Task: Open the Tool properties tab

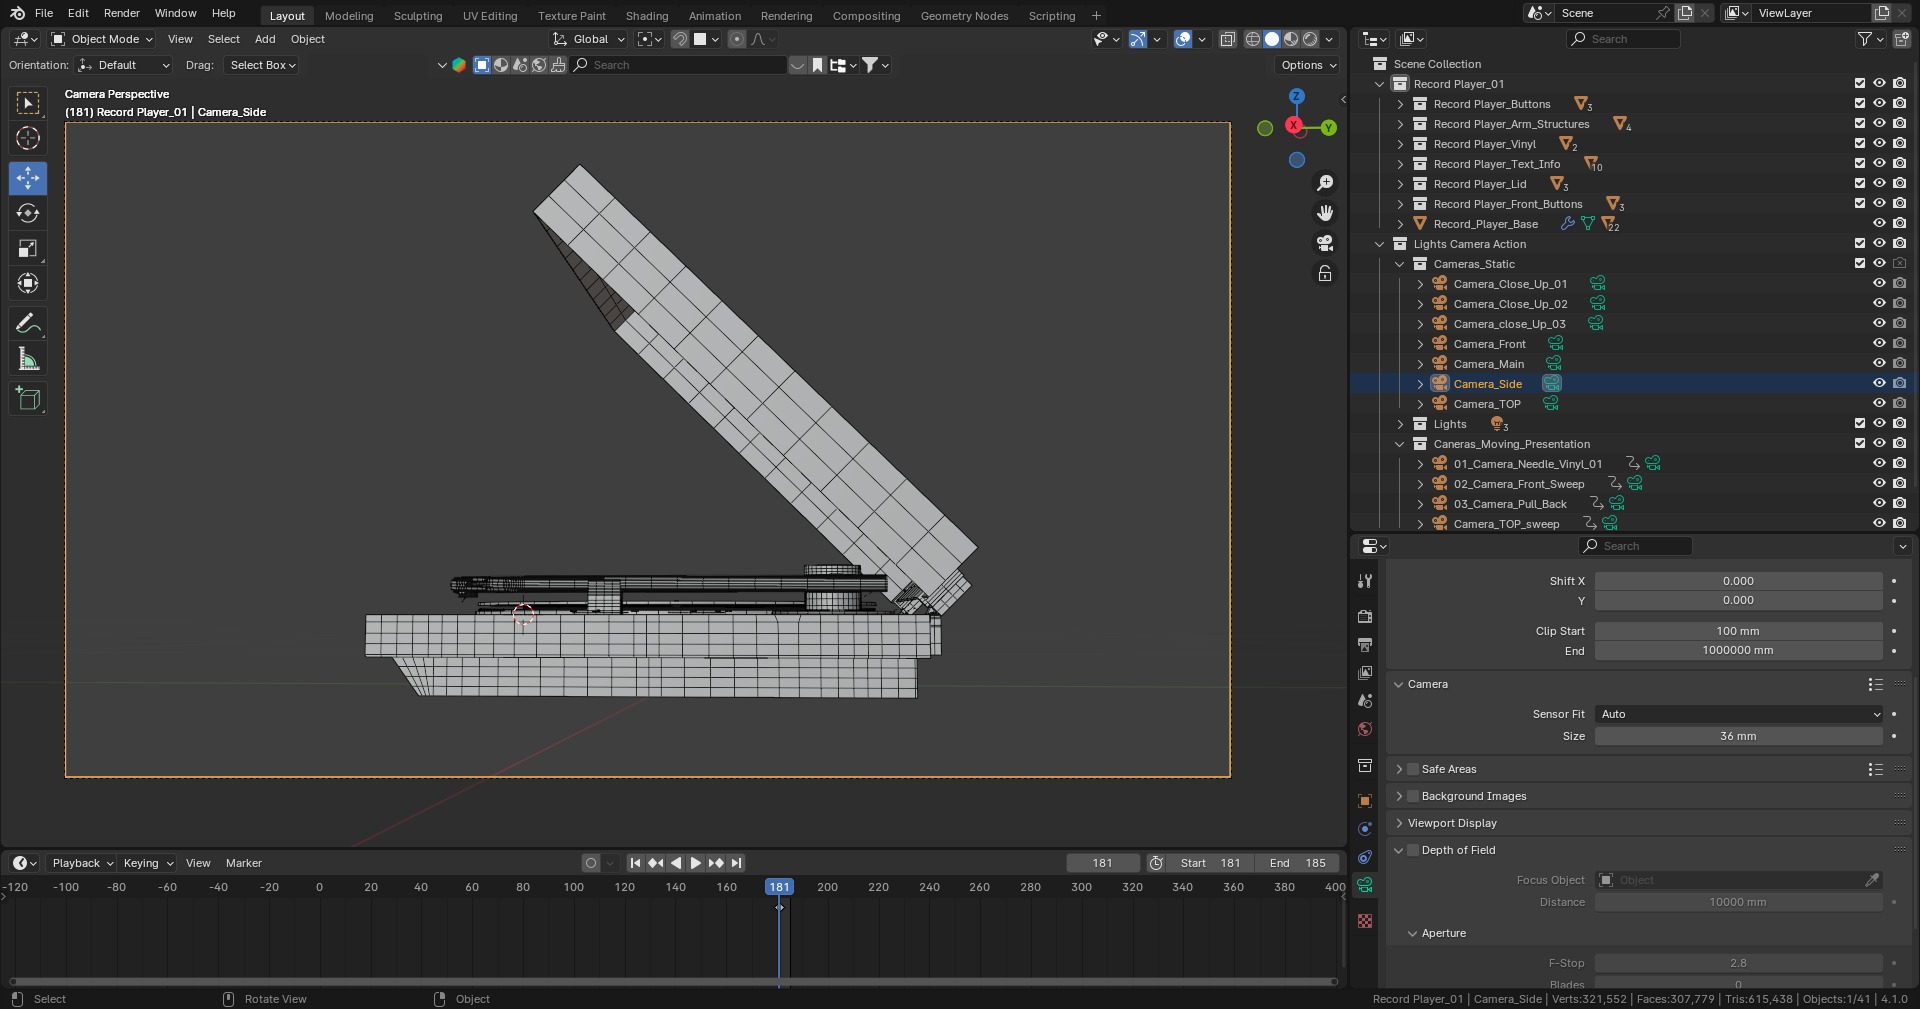Action: click(x=1365, y=581)
